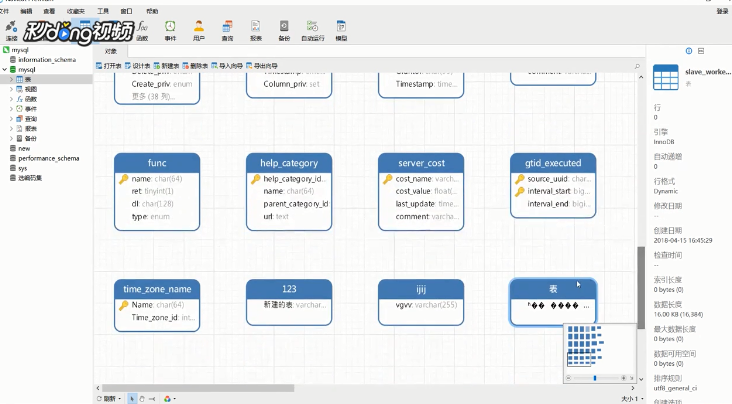Viewport: 732px width, 404px height.
Task: Click the key icon beside cost_name field
Action: pos(387,179)
